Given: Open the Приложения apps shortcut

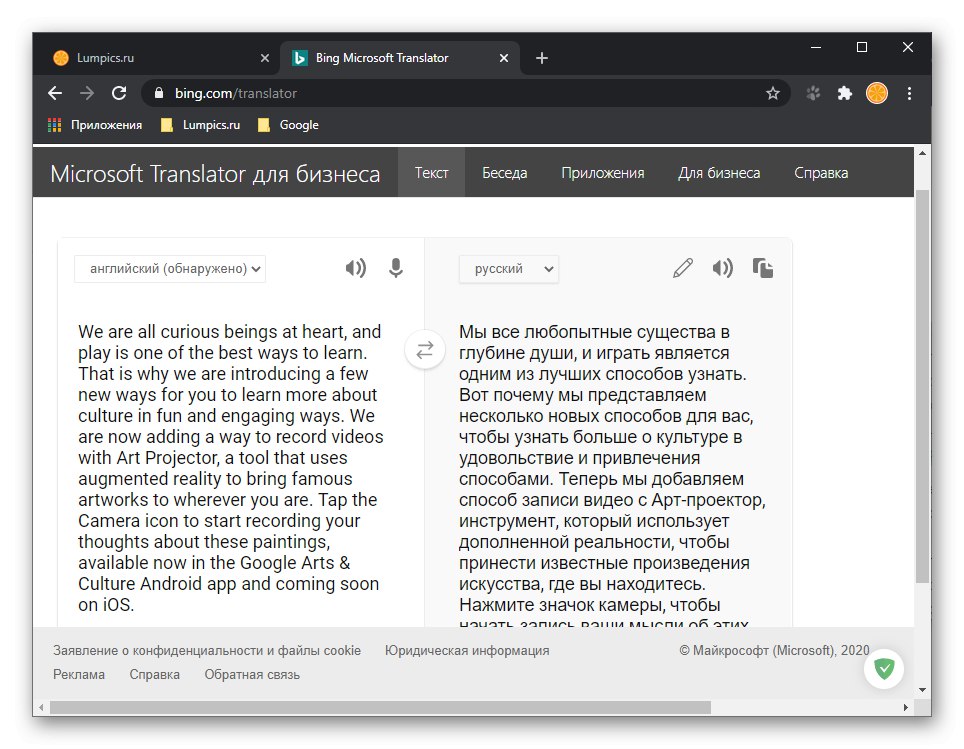Looking at the screenshot, I should pos(95,125).
